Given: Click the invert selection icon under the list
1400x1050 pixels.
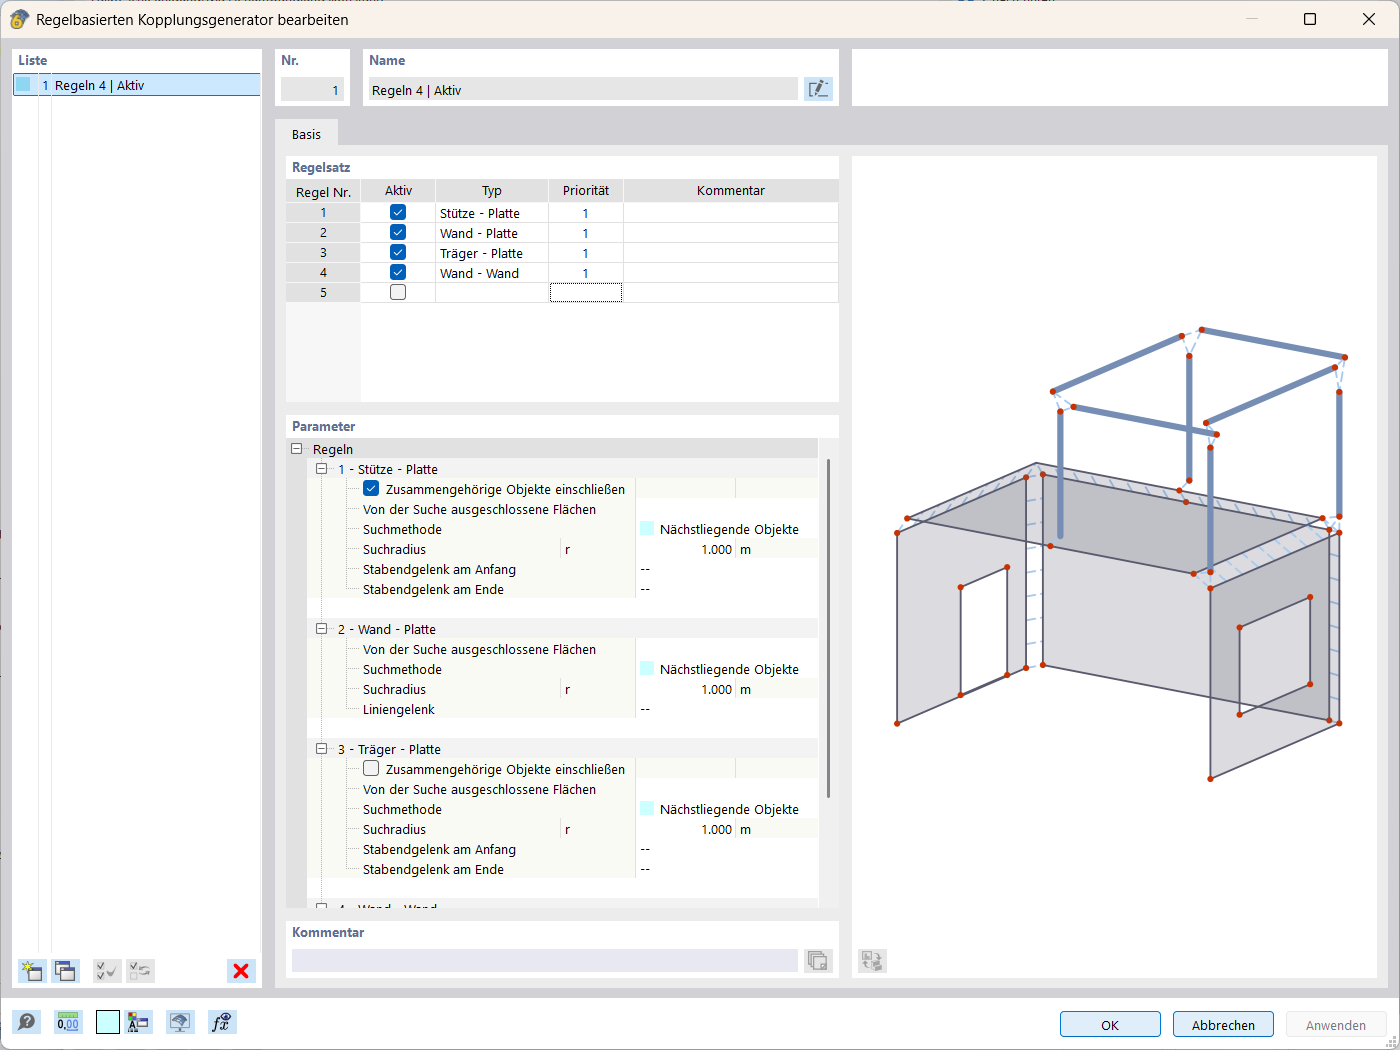Looking at the screenshot, I should 141,971.
